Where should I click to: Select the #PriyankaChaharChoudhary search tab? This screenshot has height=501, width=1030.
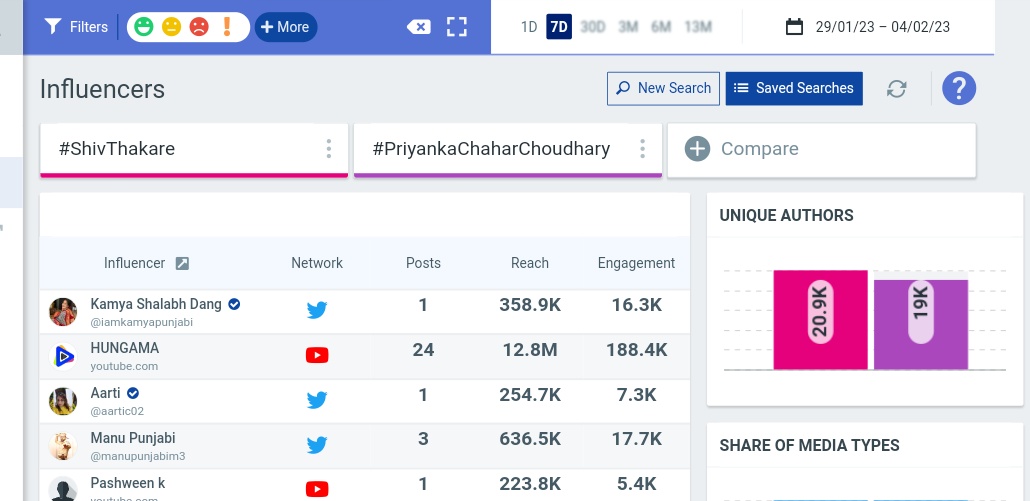[x=508, y=150]
